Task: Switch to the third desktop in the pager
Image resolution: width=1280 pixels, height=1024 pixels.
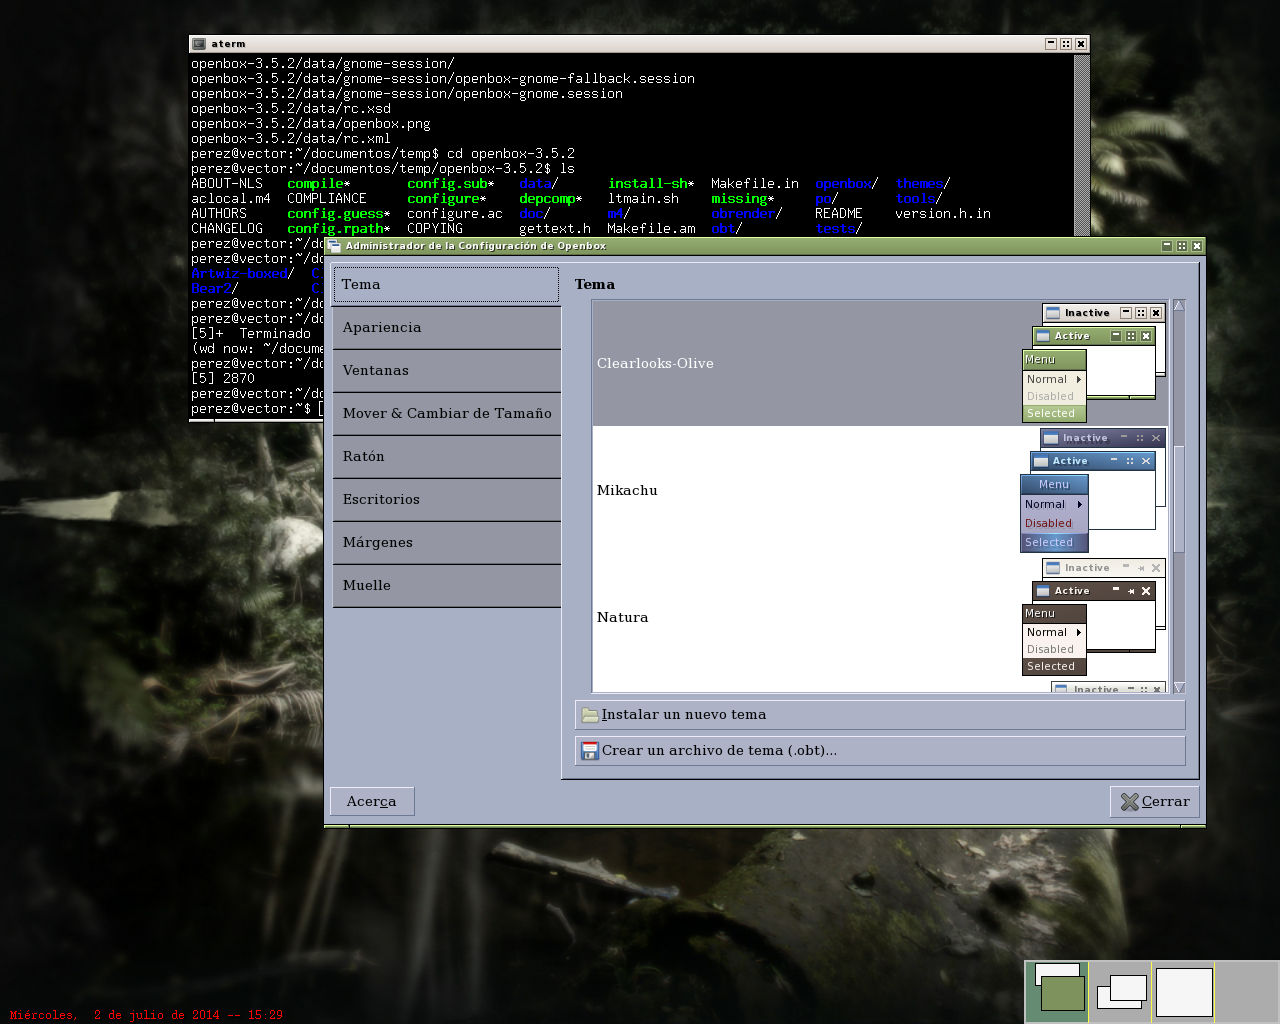Action: coord(1184,991)
